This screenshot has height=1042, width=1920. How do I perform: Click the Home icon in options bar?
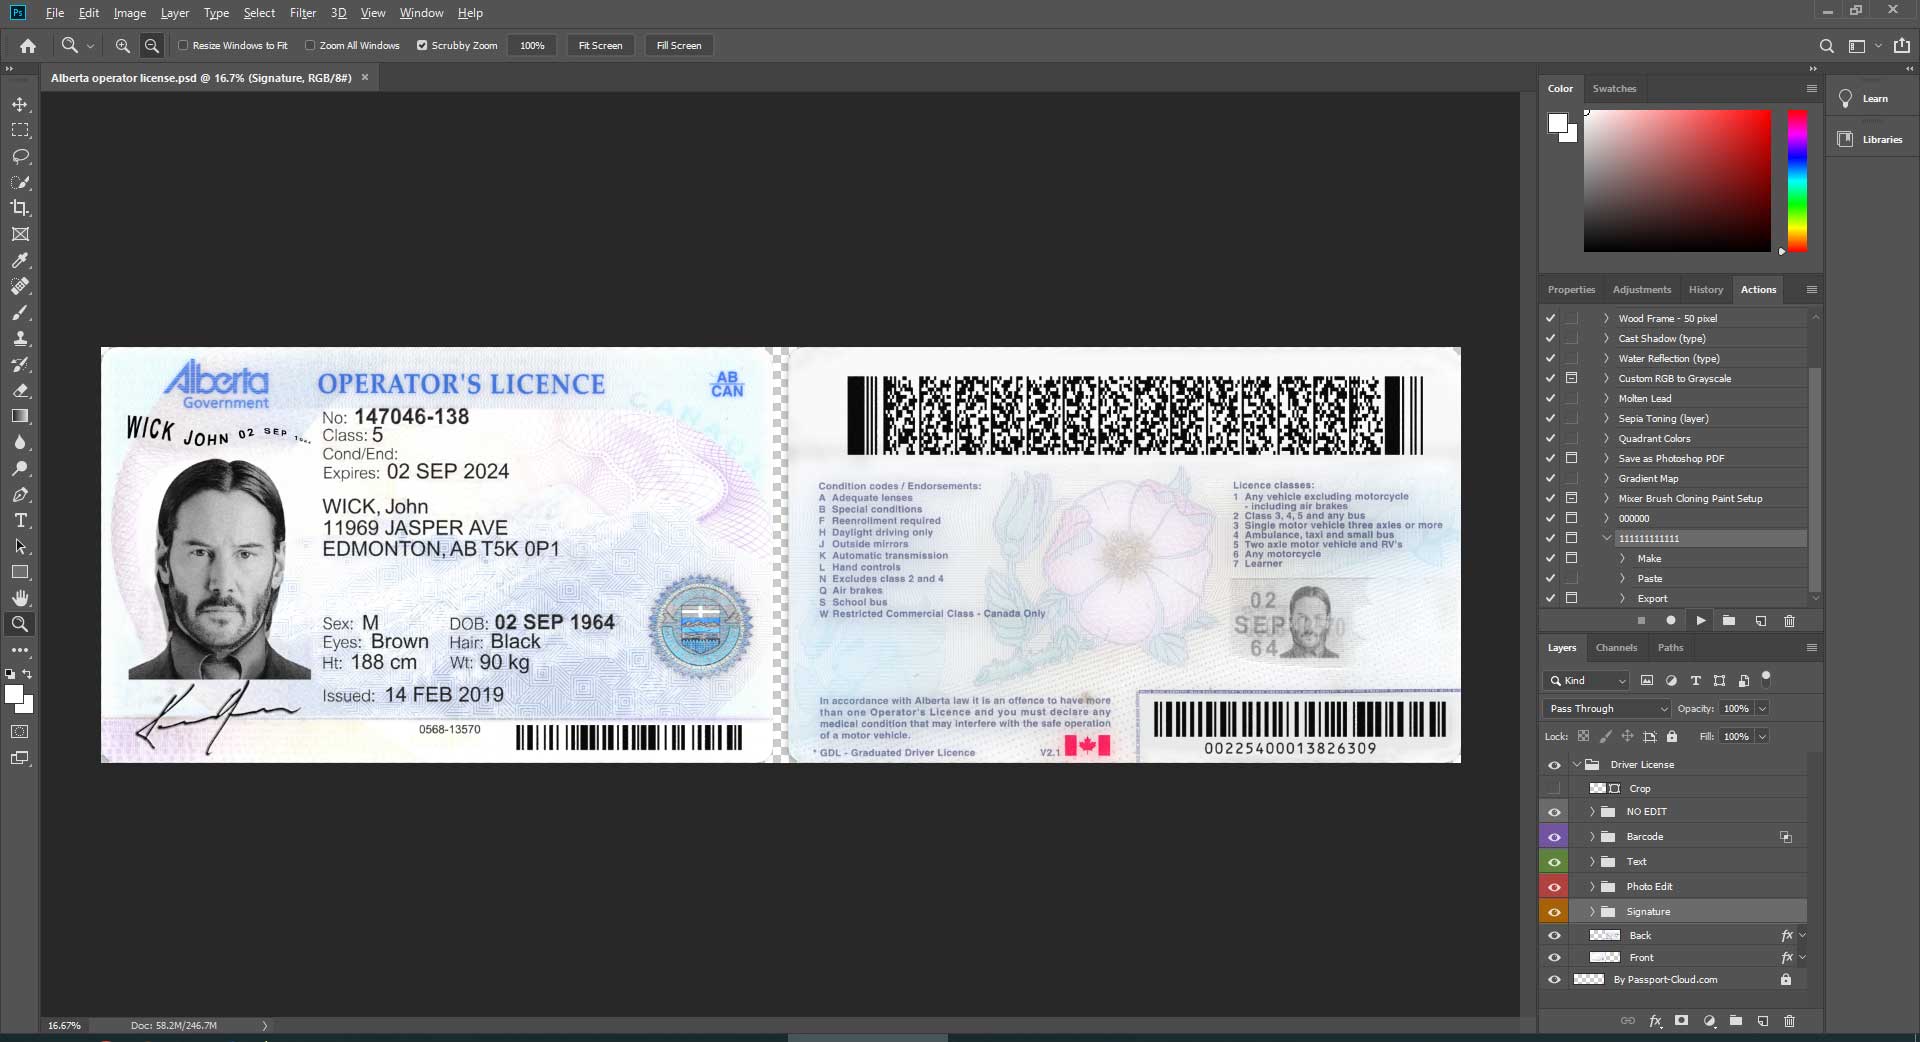28,46
